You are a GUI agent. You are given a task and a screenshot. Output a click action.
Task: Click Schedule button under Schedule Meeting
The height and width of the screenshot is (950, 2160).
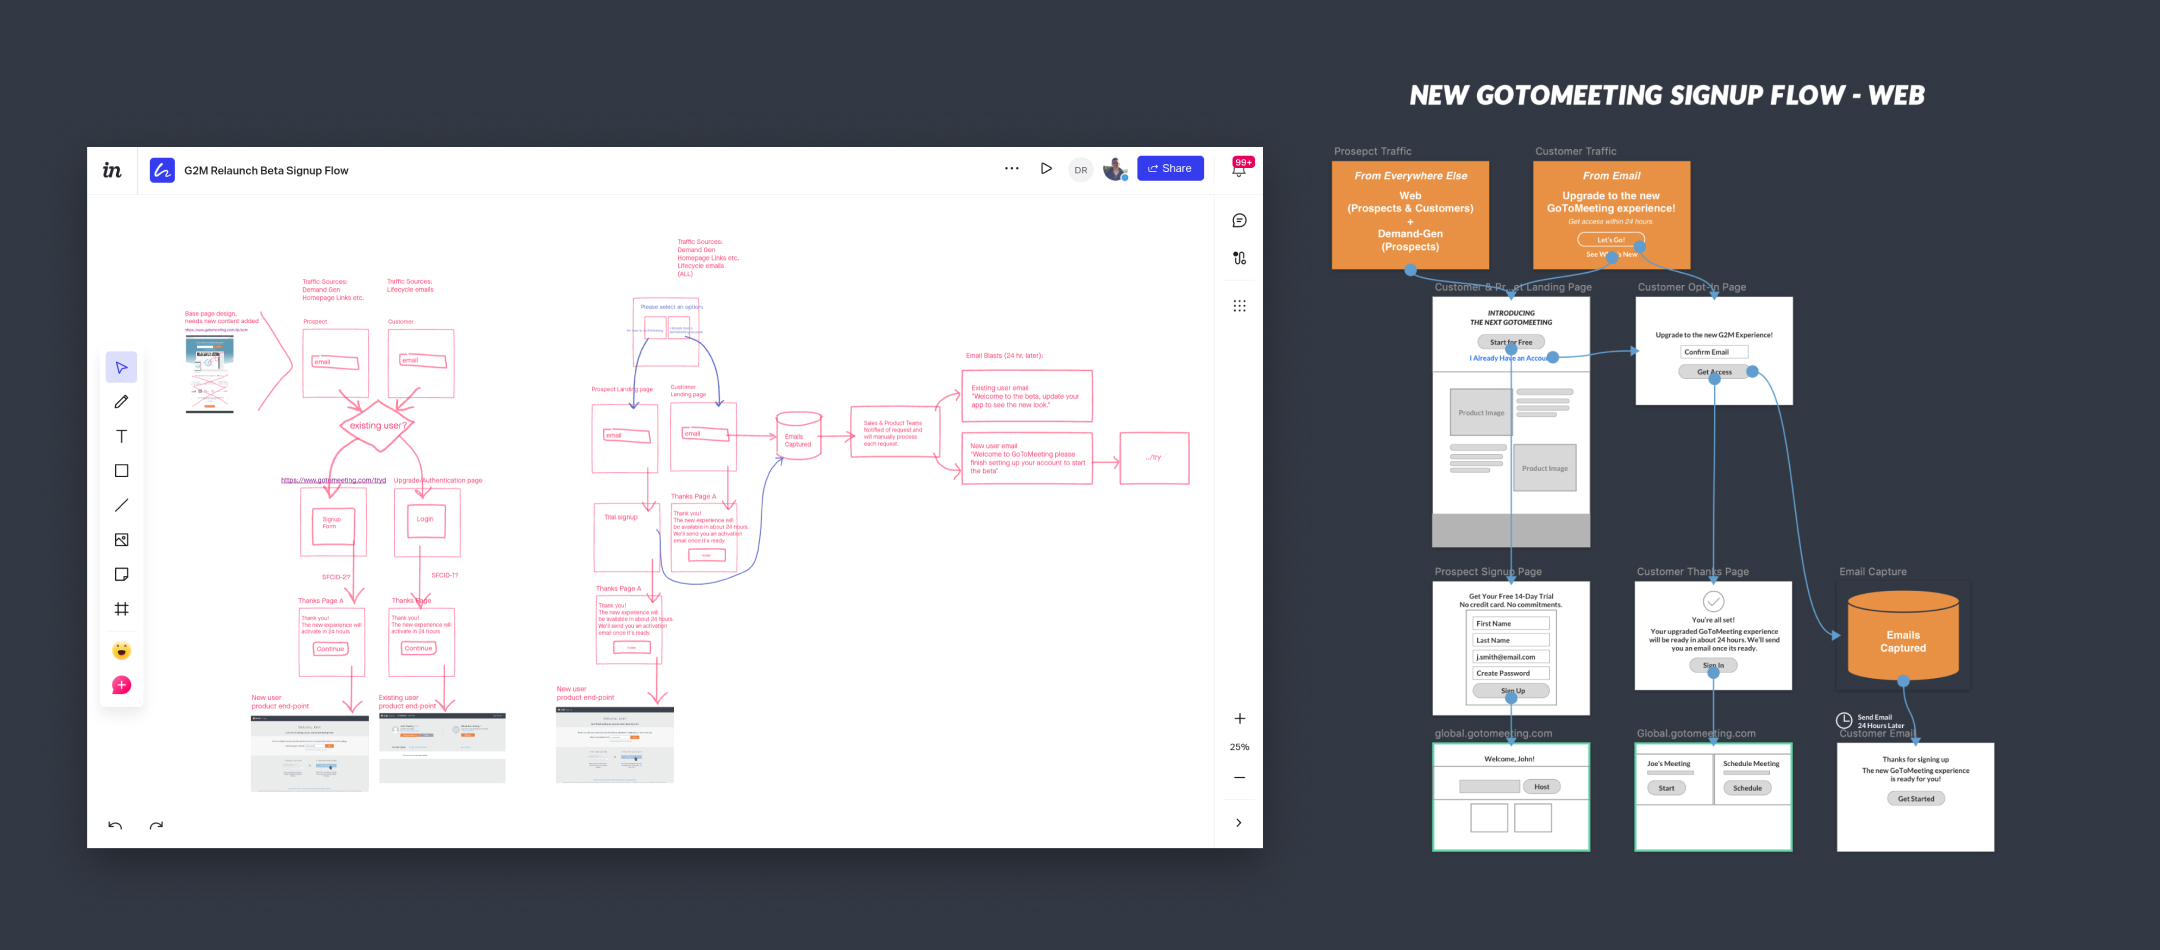(1747, 788)
